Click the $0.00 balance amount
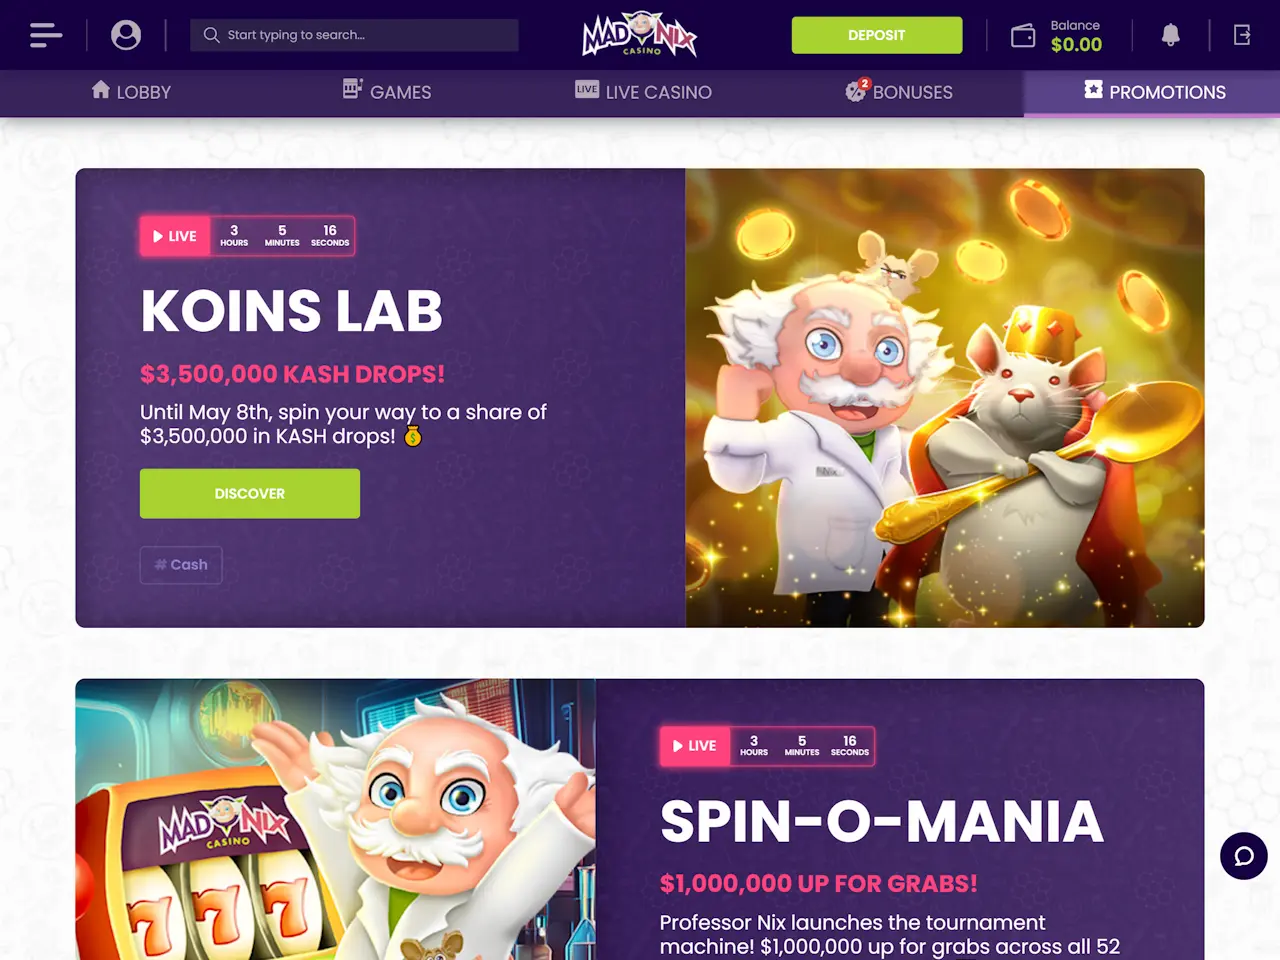1280x960 pixels. pos(1076,45)
